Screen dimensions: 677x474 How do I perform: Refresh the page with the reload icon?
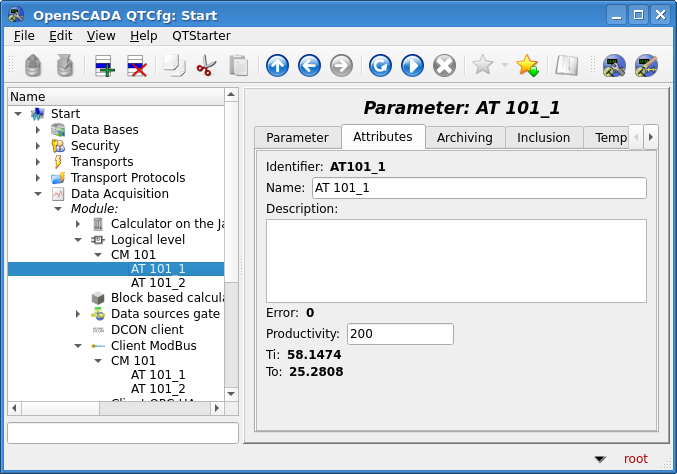point(380,66)
